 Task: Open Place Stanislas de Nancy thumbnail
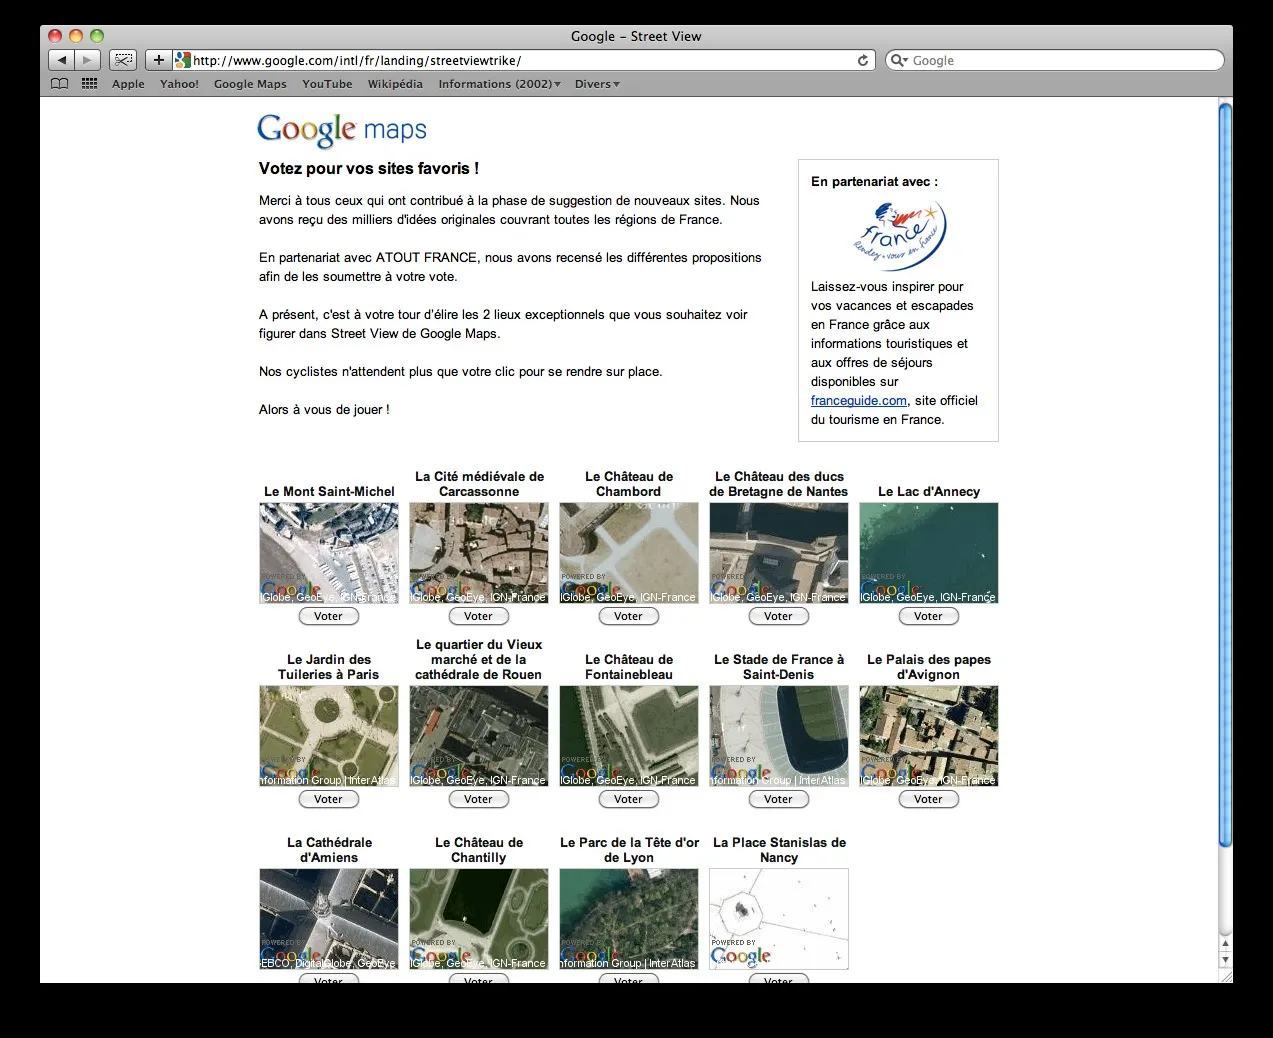(779, 919)
